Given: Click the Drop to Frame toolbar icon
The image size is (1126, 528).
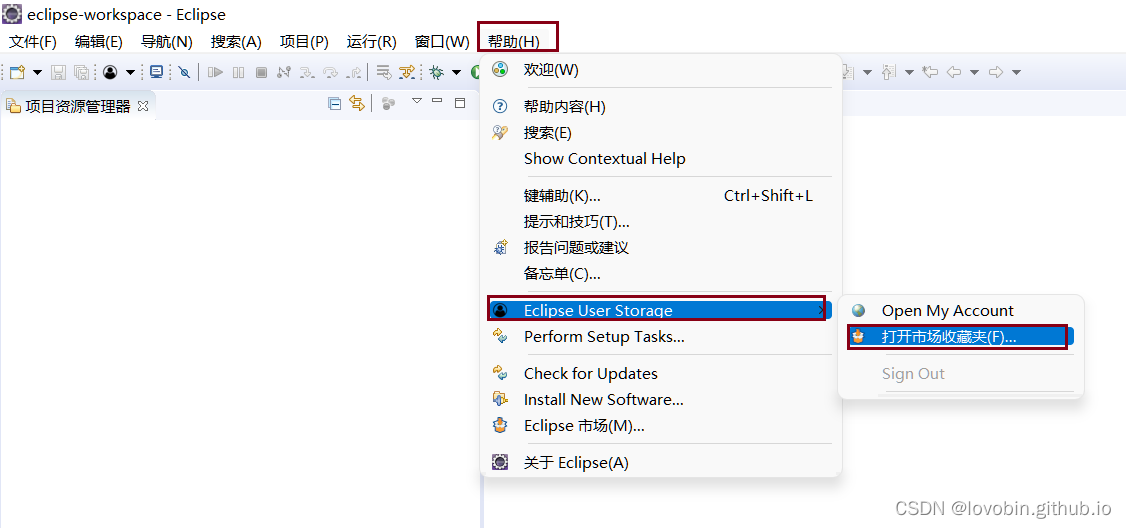Looking at the screenshot, I should tap(384, 72).
